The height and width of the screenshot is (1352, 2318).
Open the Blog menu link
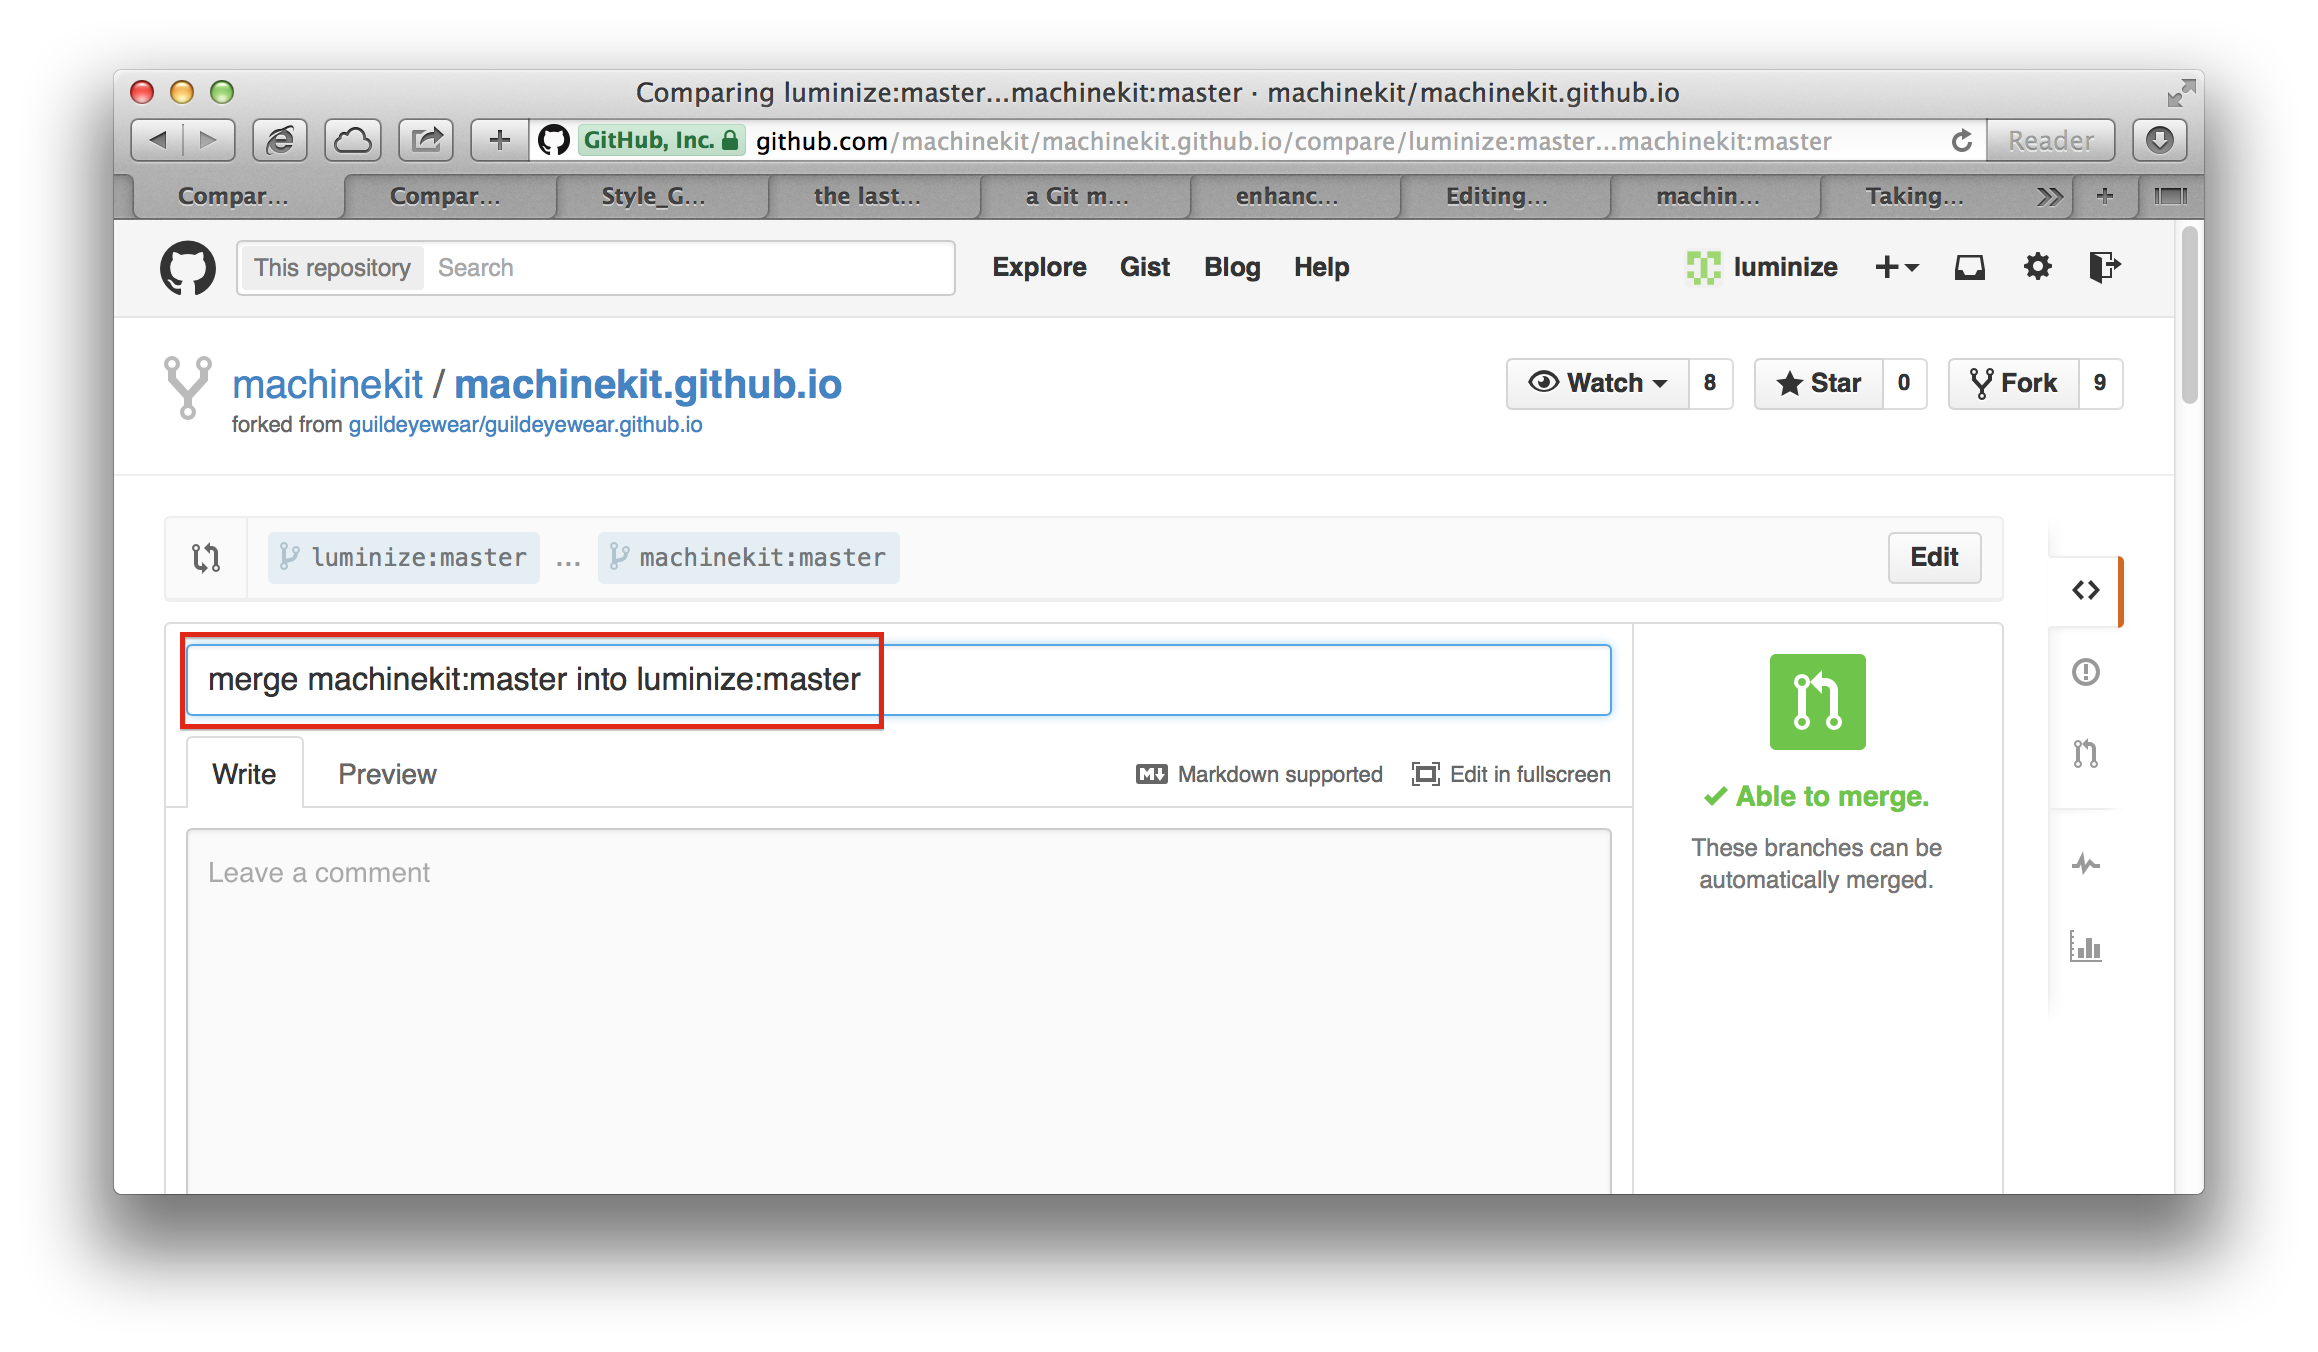tap(1232, 267)
